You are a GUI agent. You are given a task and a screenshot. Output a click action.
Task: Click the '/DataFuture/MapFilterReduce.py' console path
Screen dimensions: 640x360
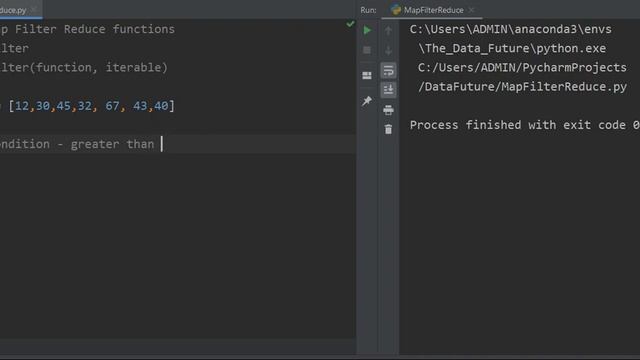[522, 87]
